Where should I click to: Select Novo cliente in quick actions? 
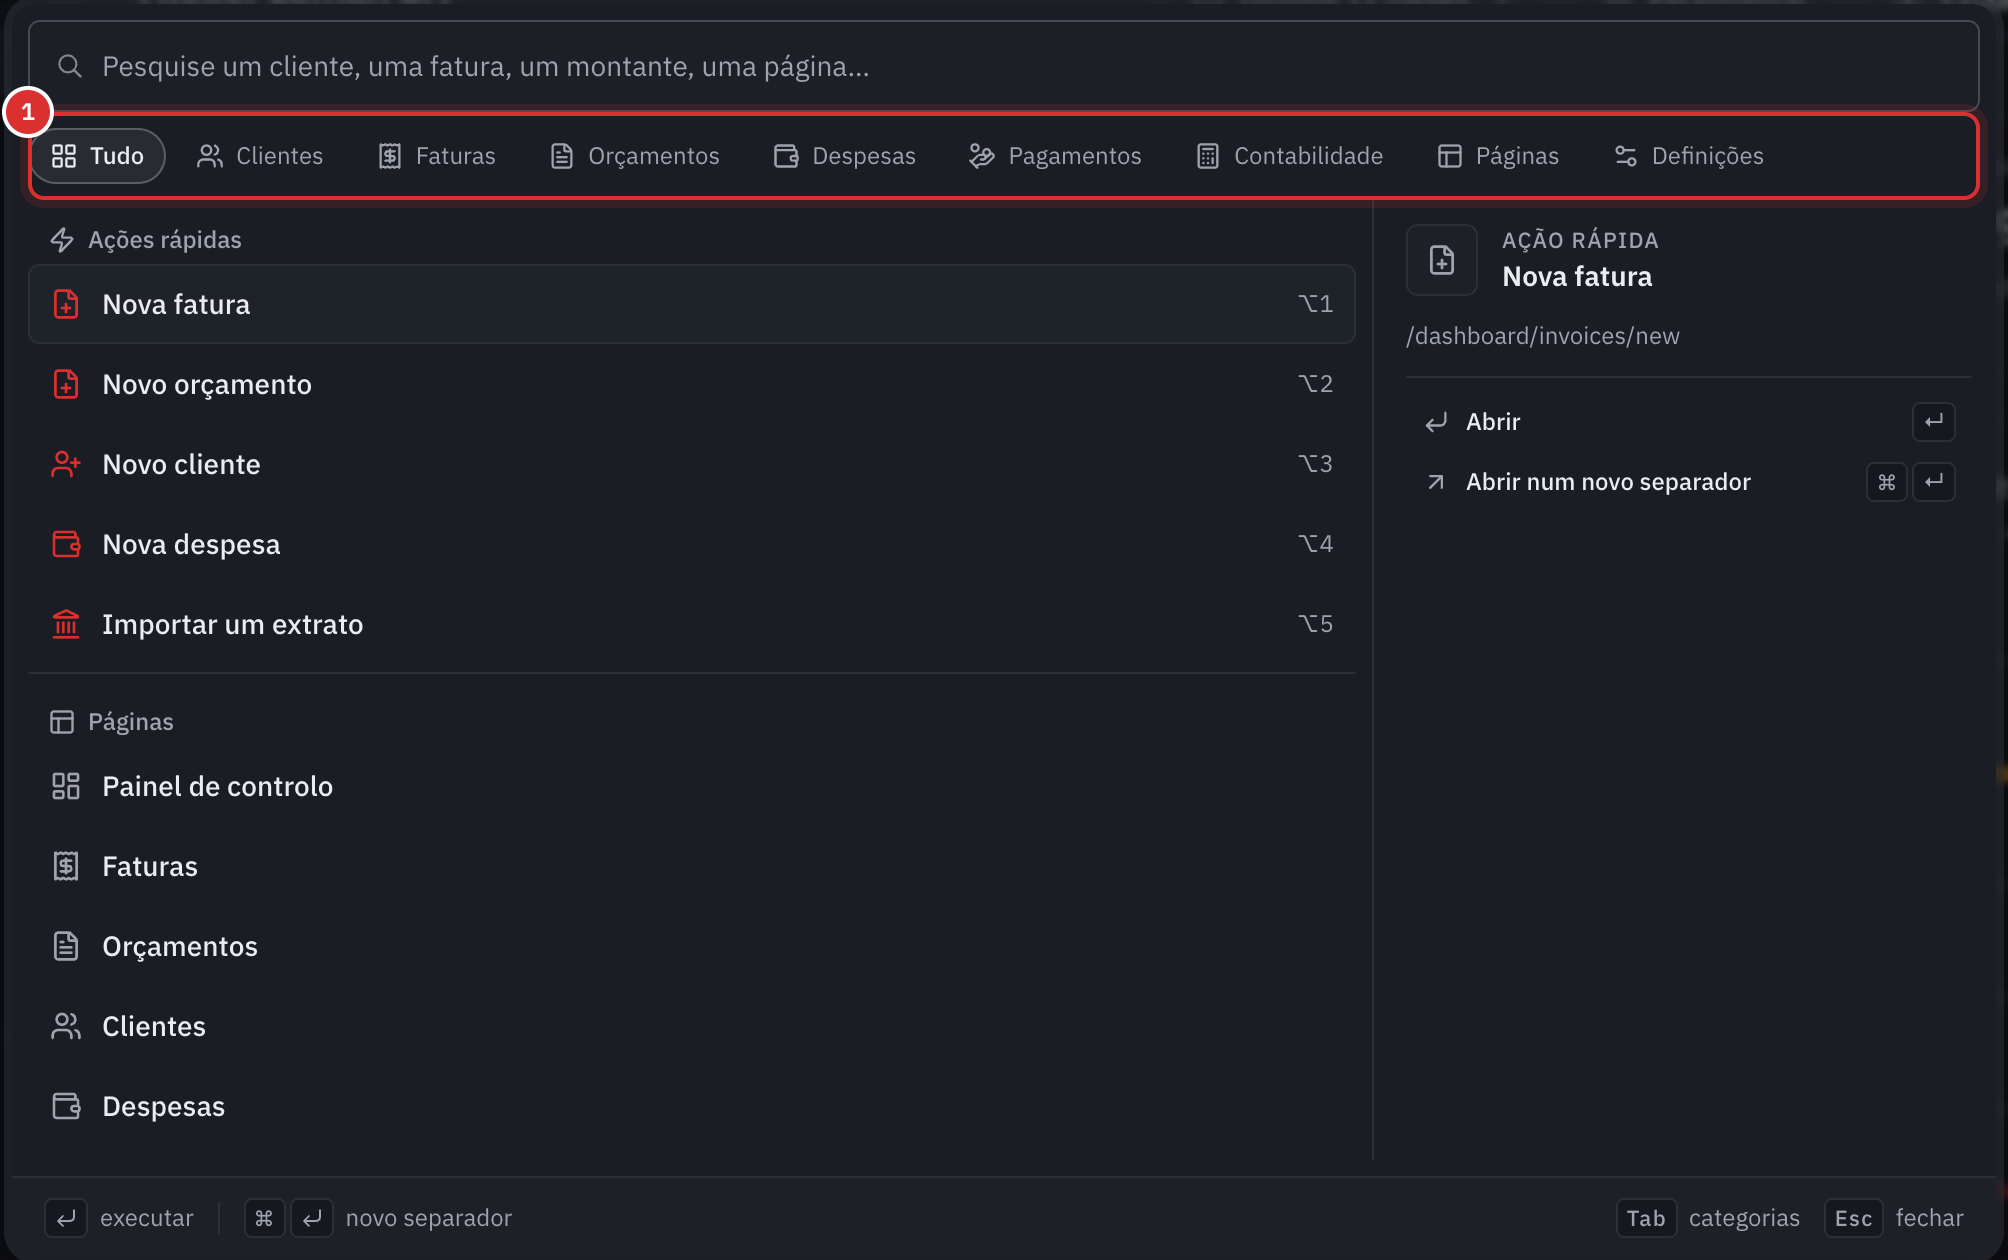tap(692, 464)
